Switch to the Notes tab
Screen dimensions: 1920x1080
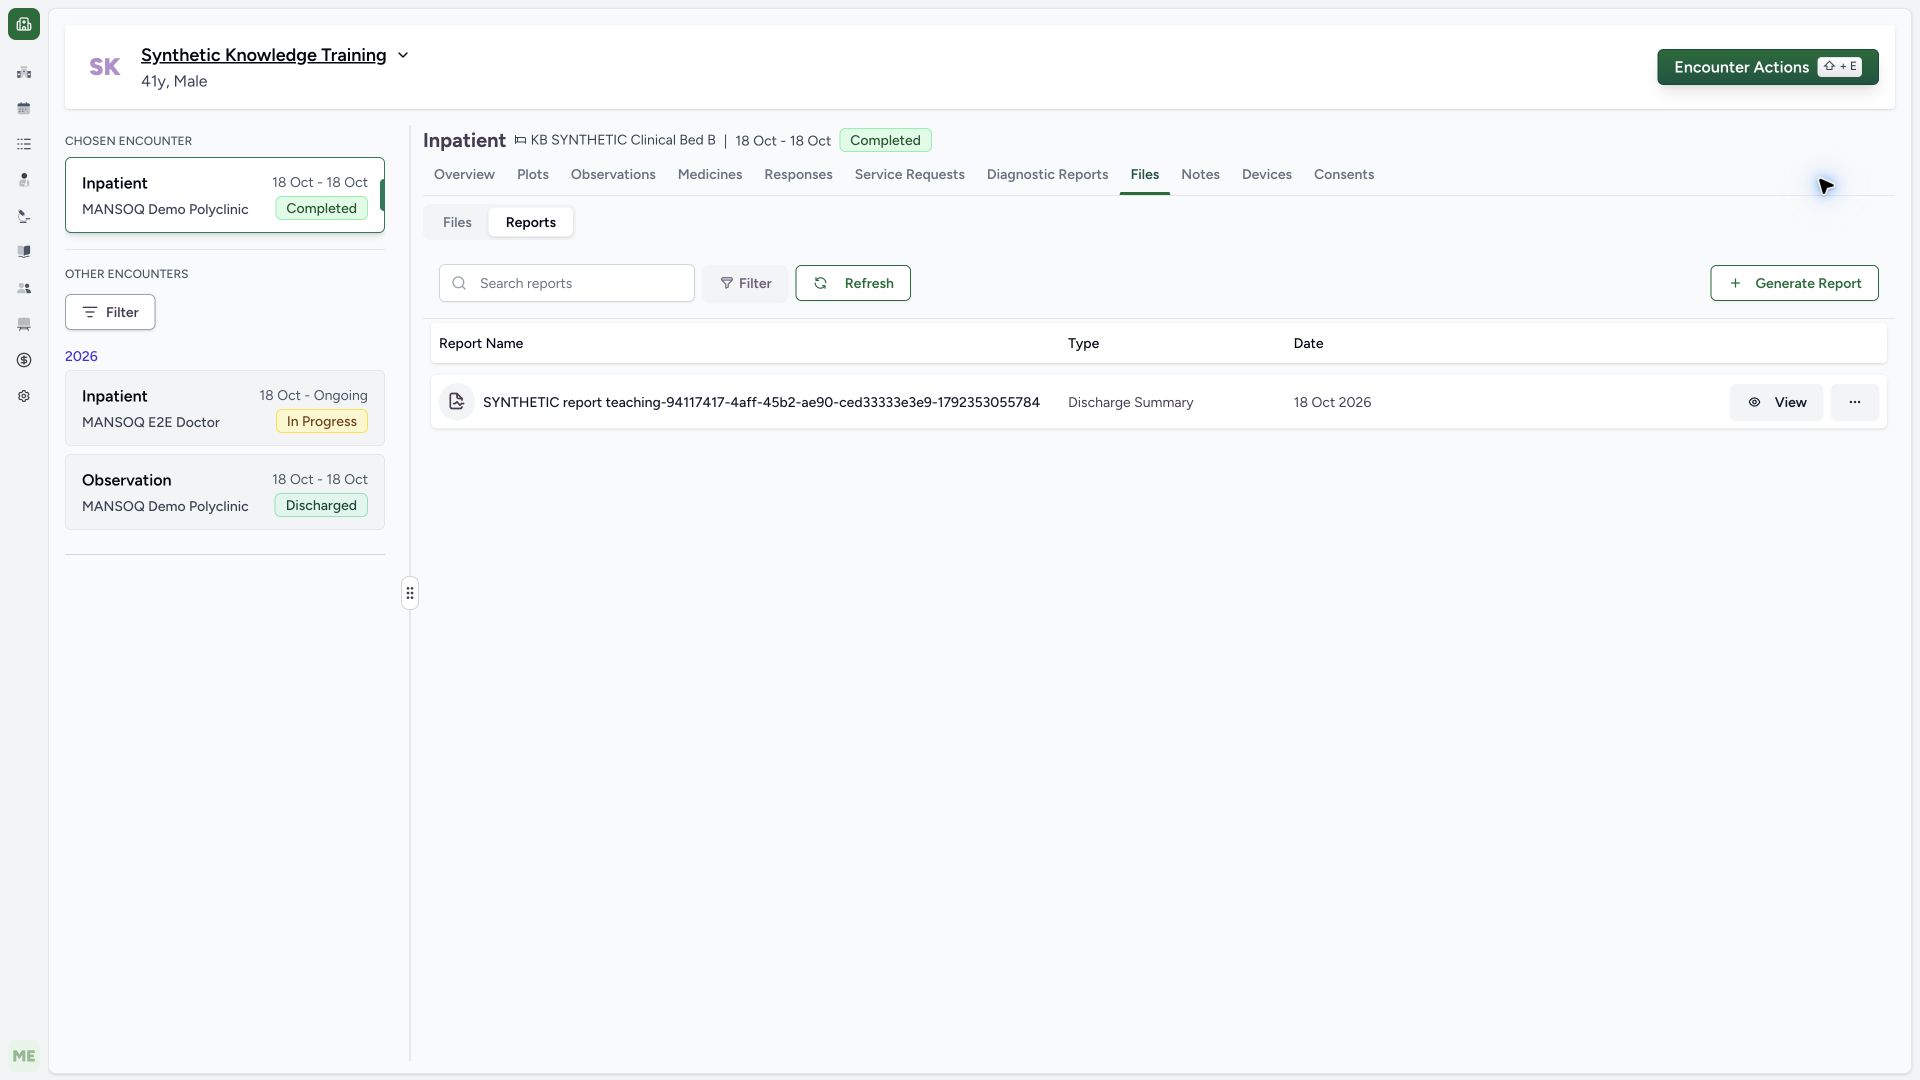tap(1200, 174)
